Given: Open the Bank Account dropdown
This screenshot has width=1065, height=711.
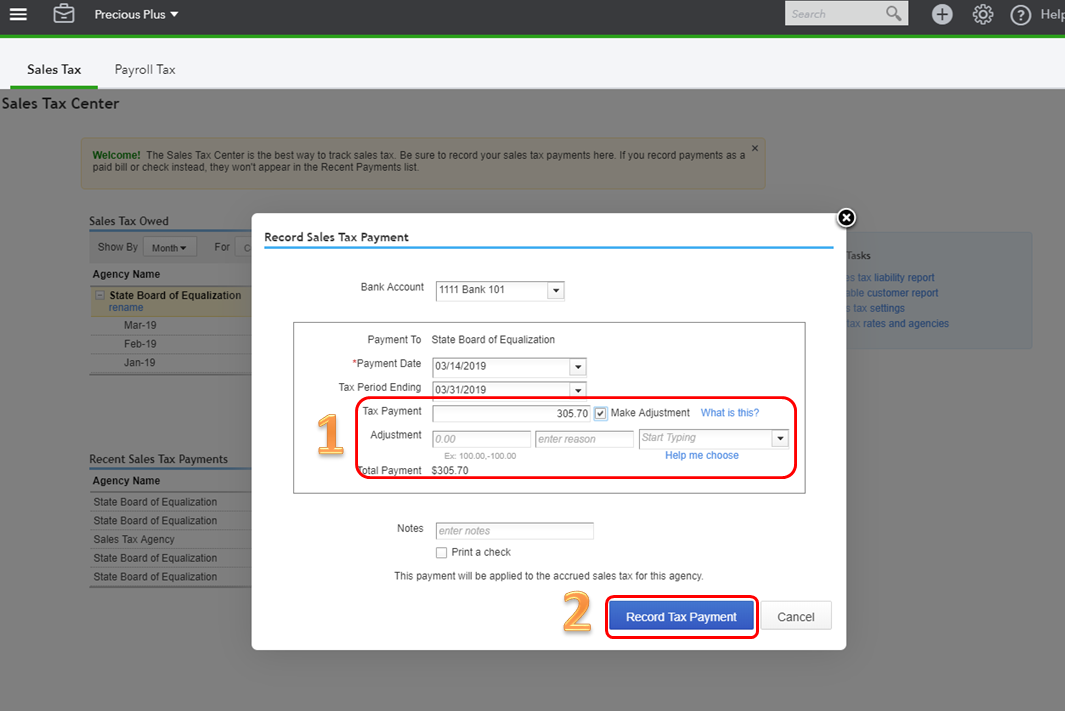Looking at the screenshot, I should [x=556, y=290].
